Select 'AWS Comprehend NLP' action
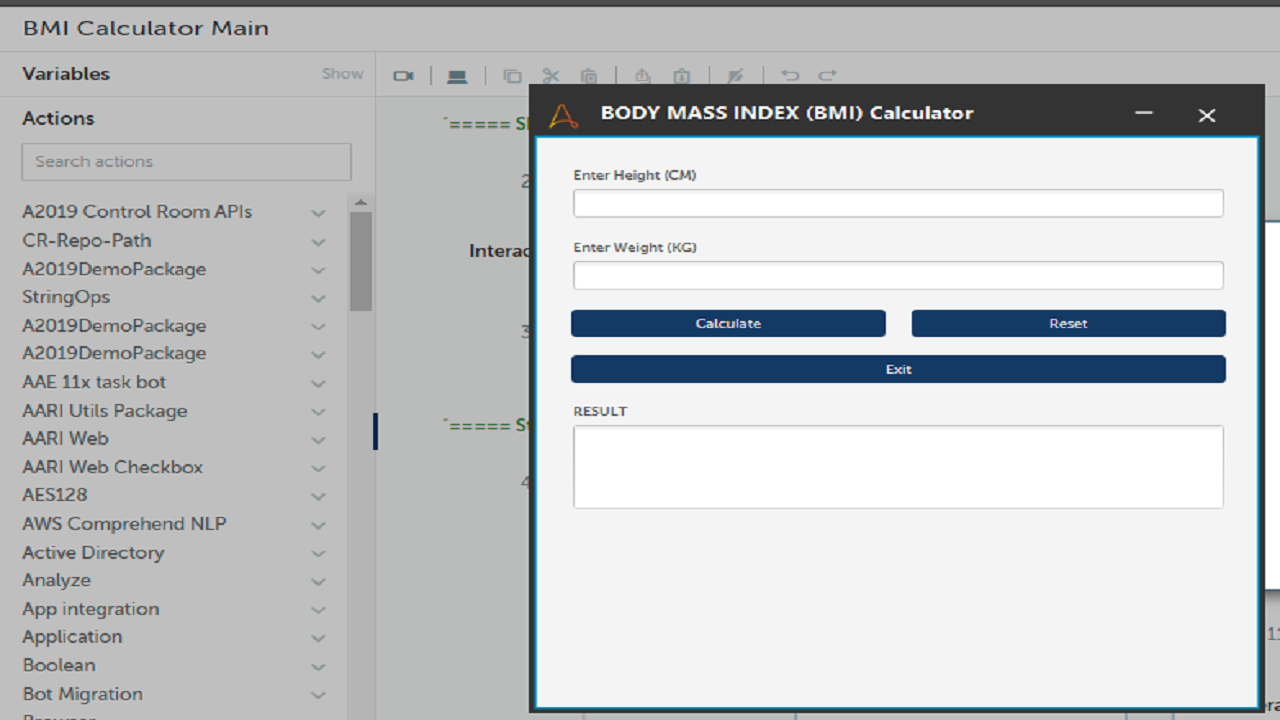Image resolution: width=1280 pixels, height=720 pixels. [x=125, y=524]
